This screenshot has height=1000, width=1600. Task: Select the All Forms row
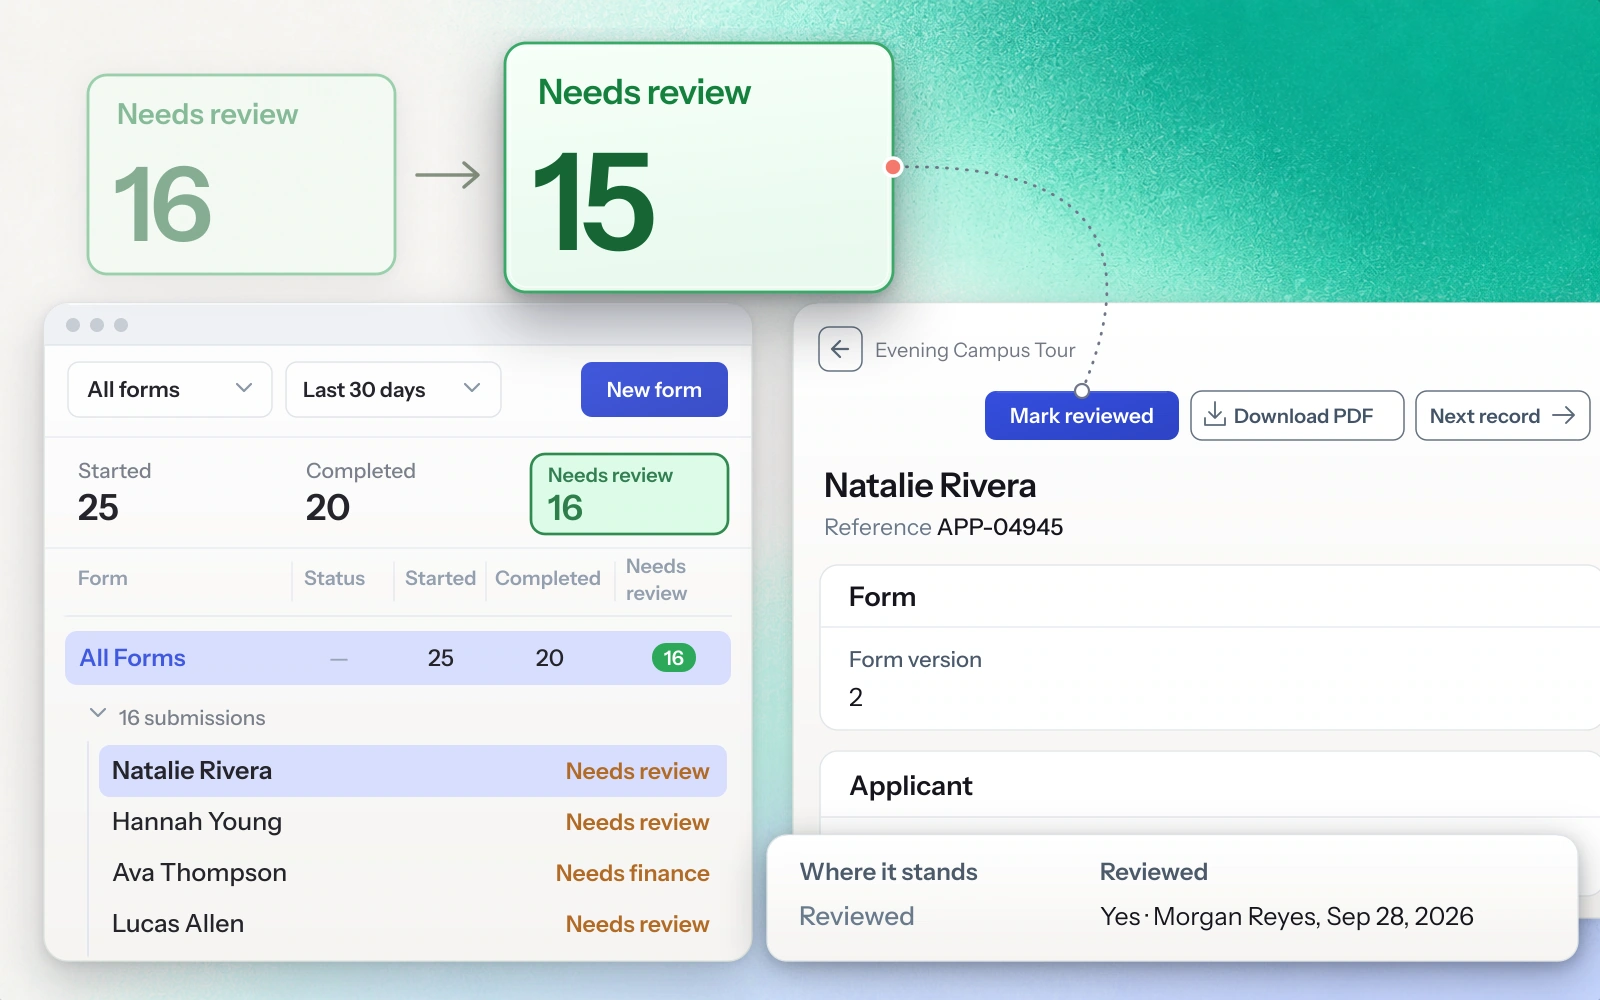point(398,658)
